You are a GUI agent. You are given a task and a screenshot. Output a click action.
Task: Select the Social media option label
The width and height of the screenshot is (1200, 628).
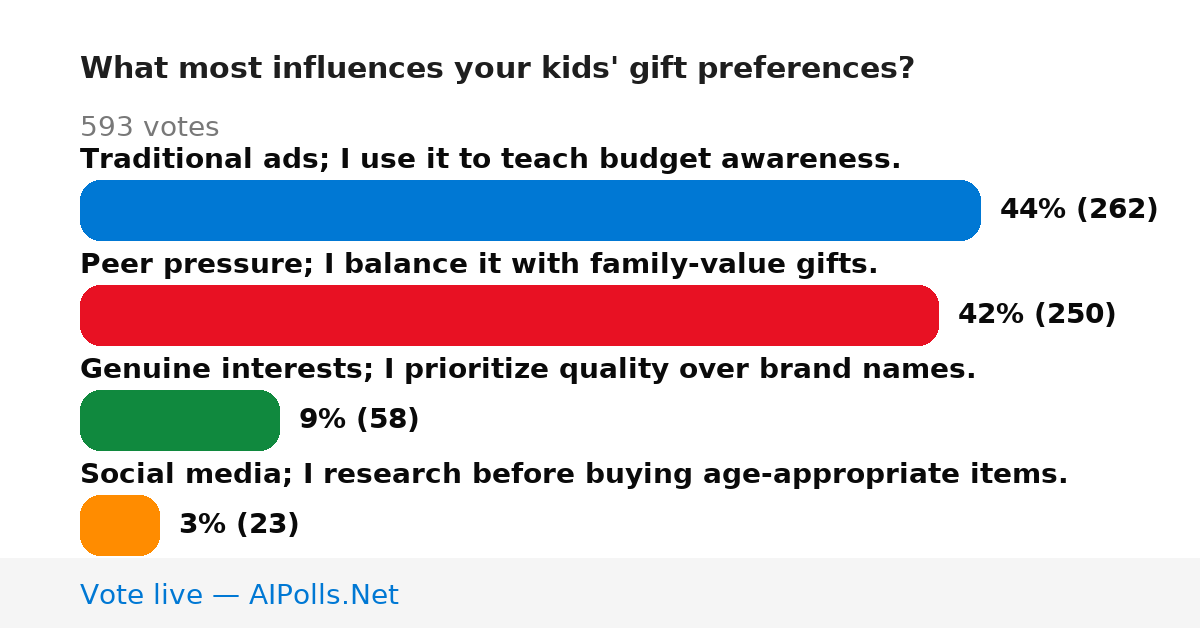[574, 474]
